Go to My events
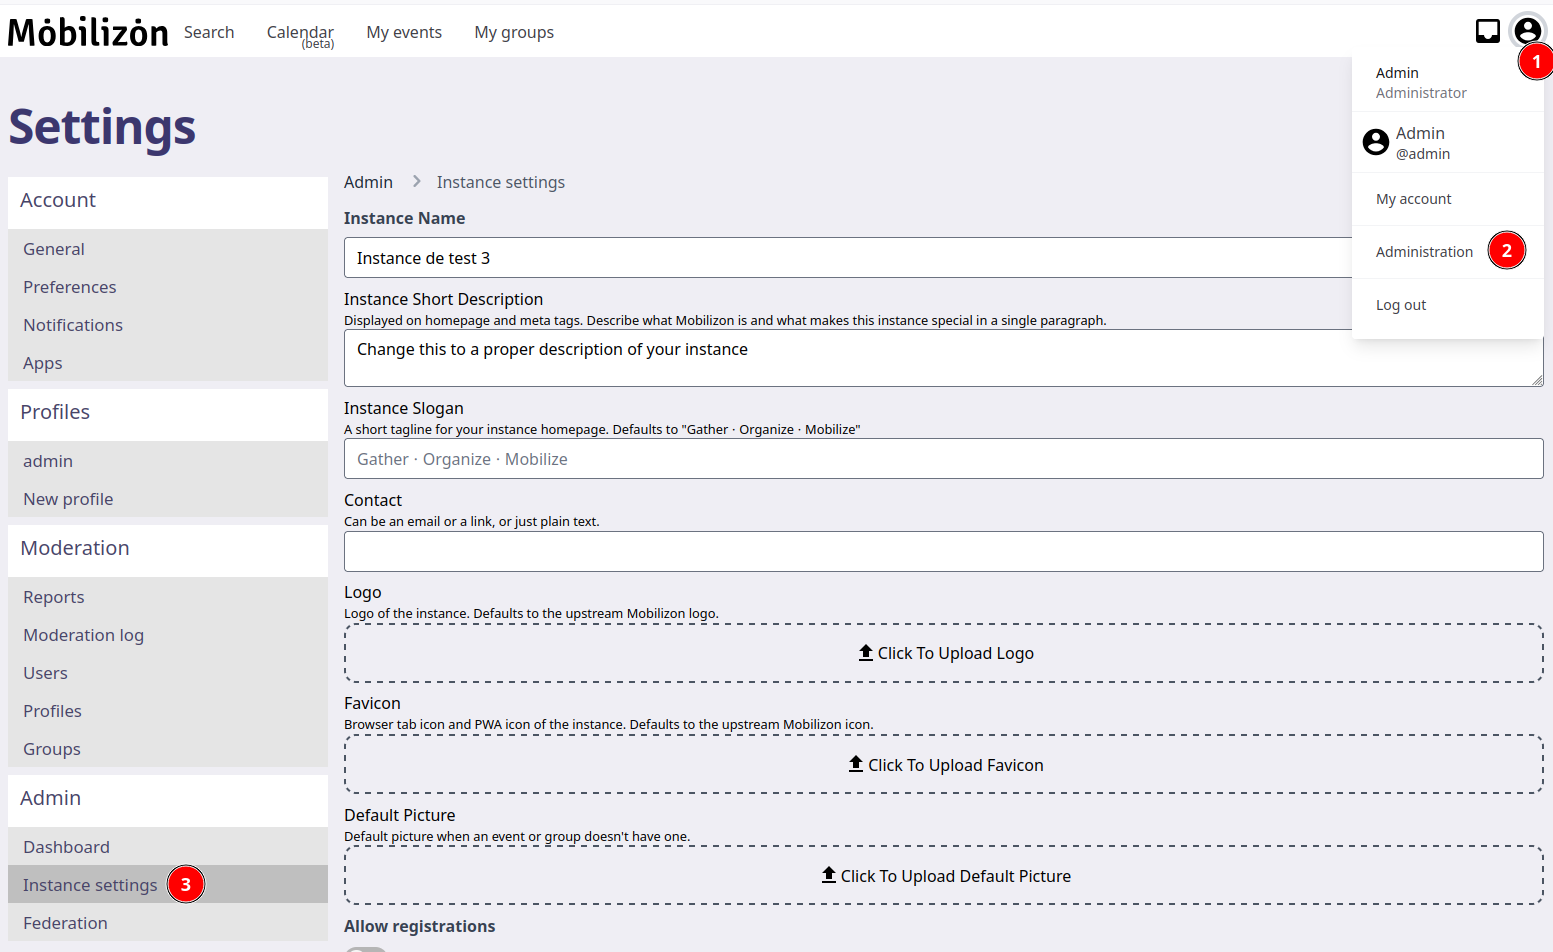The width and height of the screenshot is (1553, 952). [404, 32]
